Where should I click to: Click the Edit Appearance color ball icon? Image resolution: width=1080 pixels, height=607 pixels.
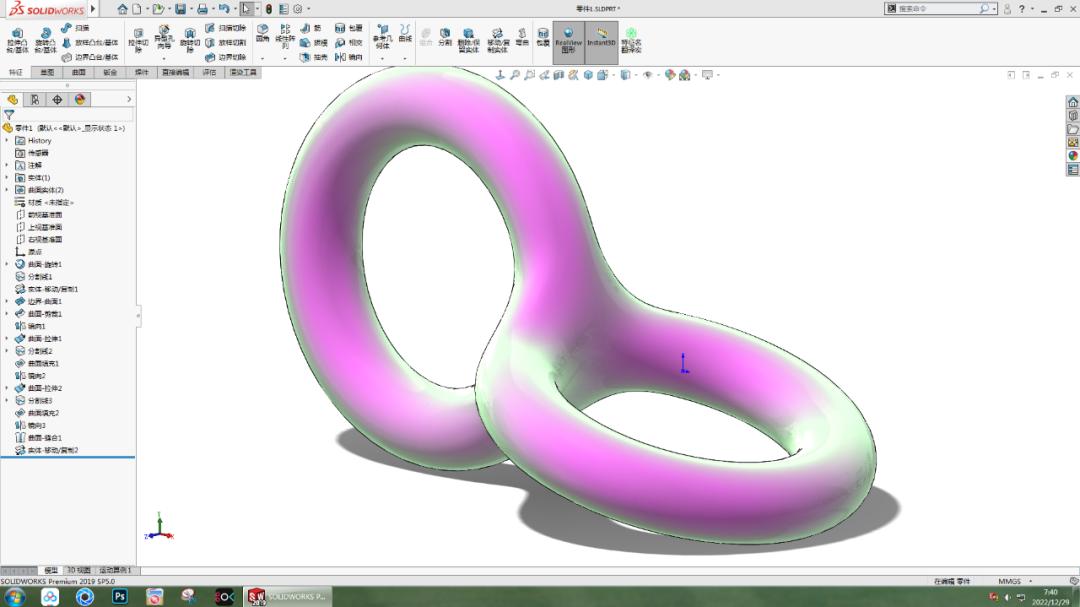tap(670, 74)
